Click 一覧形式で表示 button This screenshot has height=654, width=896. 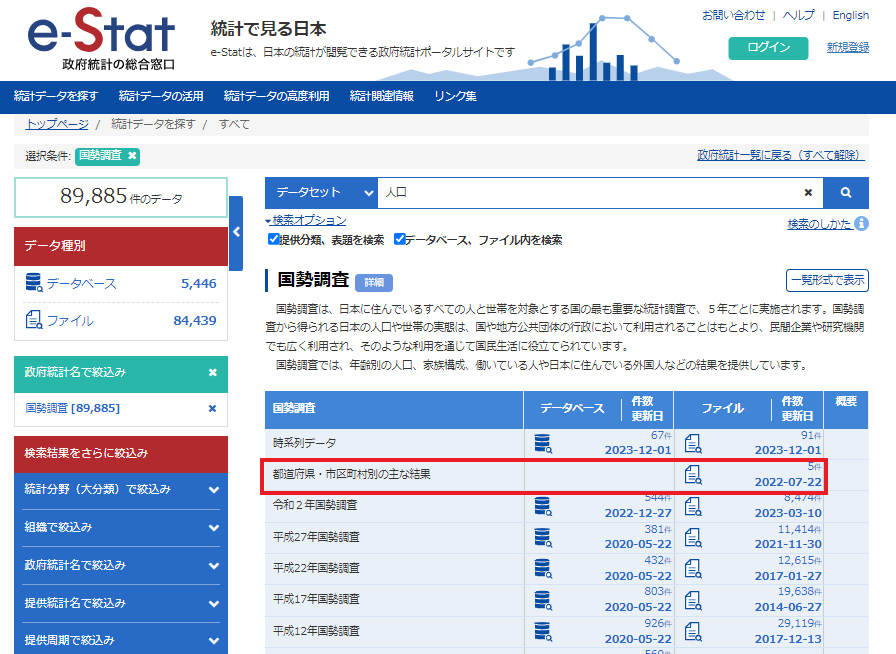[827, 280]
